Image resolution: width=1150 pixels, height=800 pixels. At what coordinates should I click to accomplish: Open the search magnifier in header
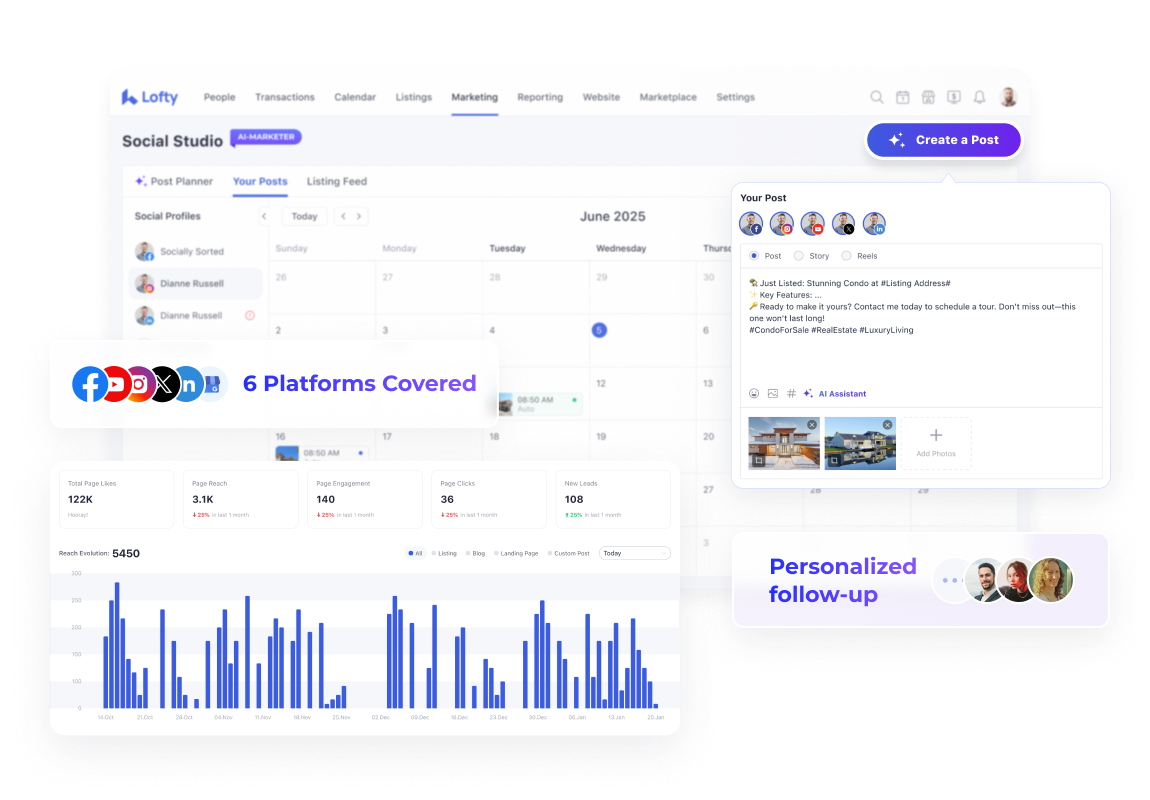pyautogui.click(x=876, y=97)
